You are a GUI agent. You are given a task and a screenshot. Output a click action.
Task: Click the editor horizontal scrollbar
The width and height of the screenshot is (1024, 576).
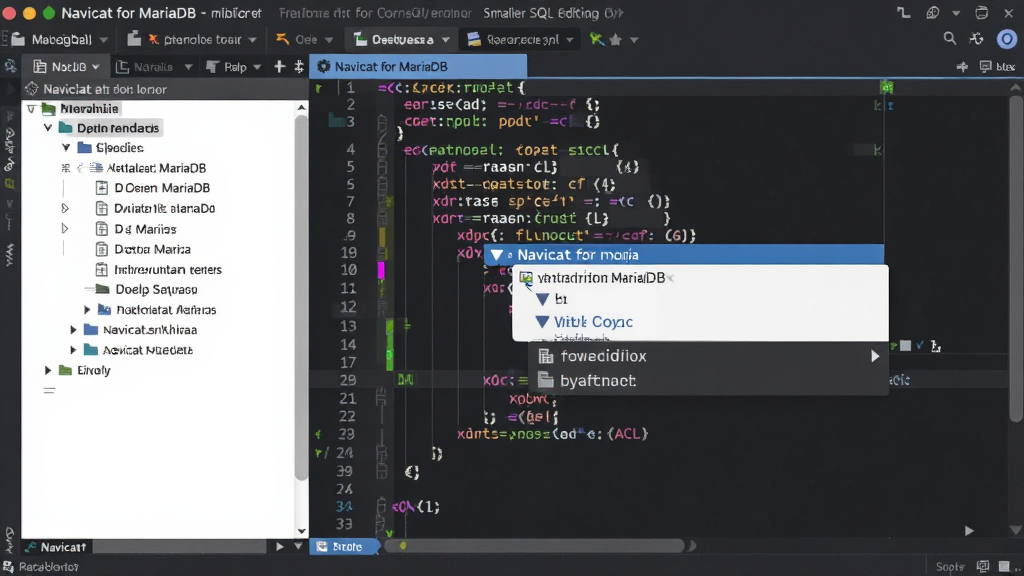point(536,546)
